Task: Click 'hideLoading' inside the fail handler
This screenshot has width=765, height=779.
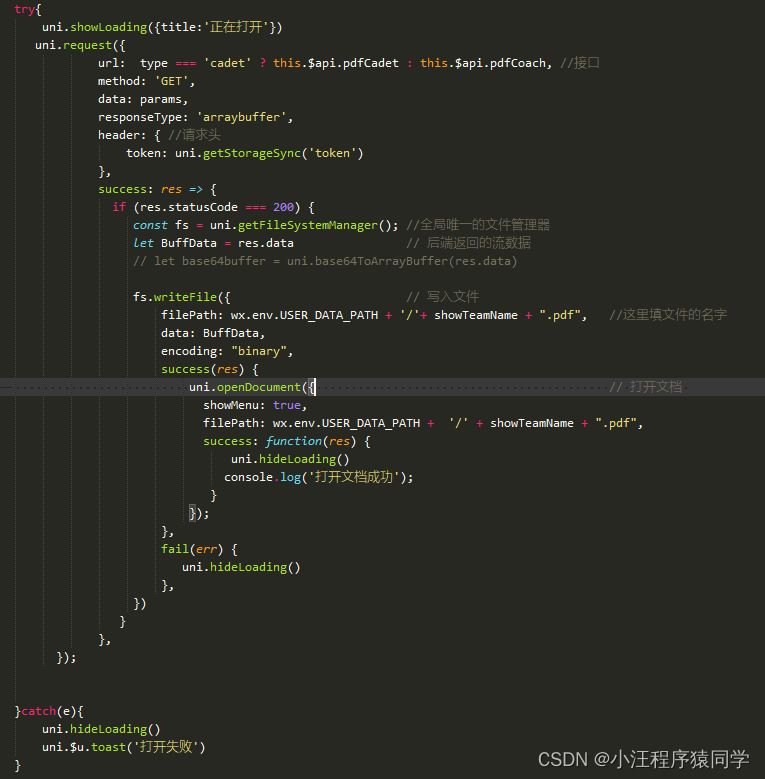Action: (248, 567)
